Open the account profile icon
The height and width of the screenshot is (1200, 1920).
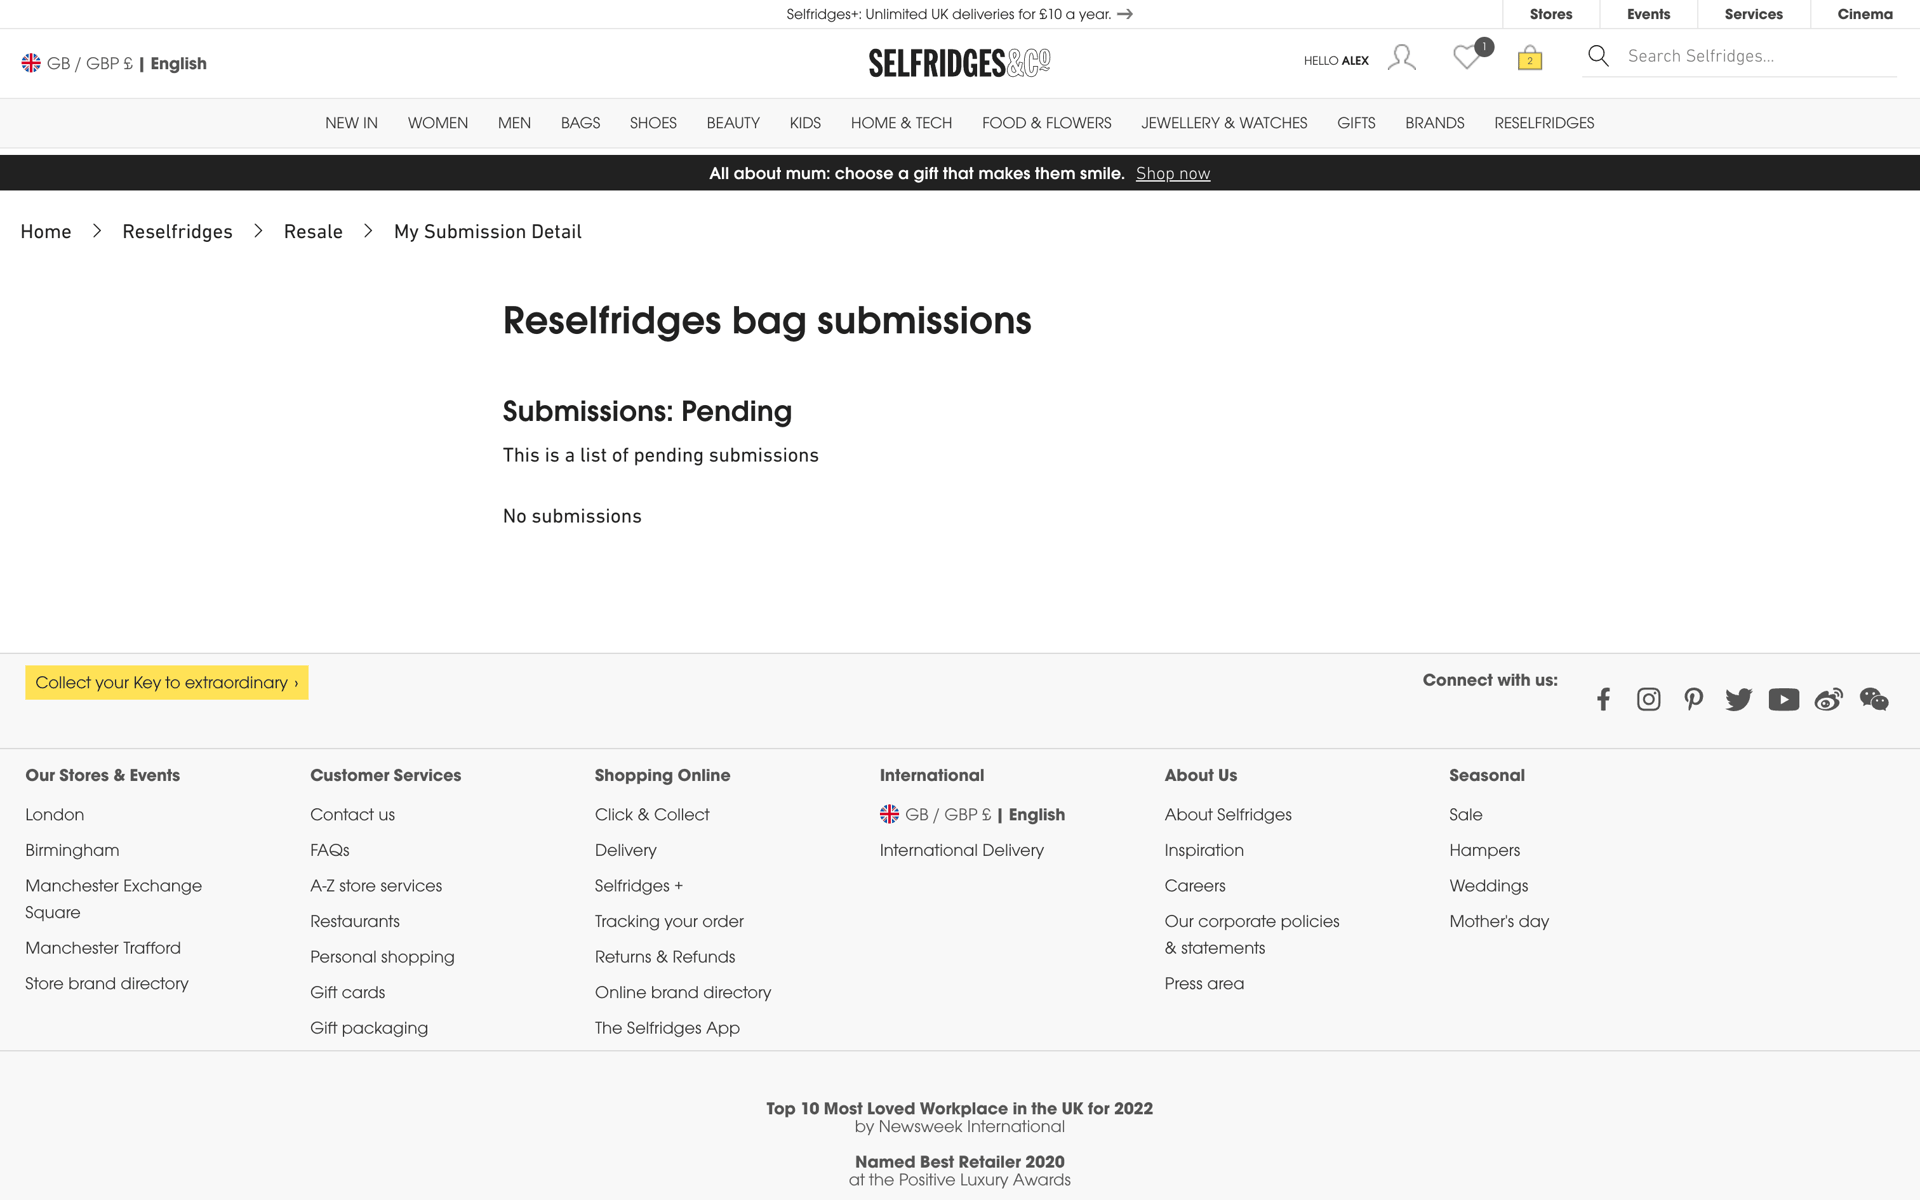1402,58
